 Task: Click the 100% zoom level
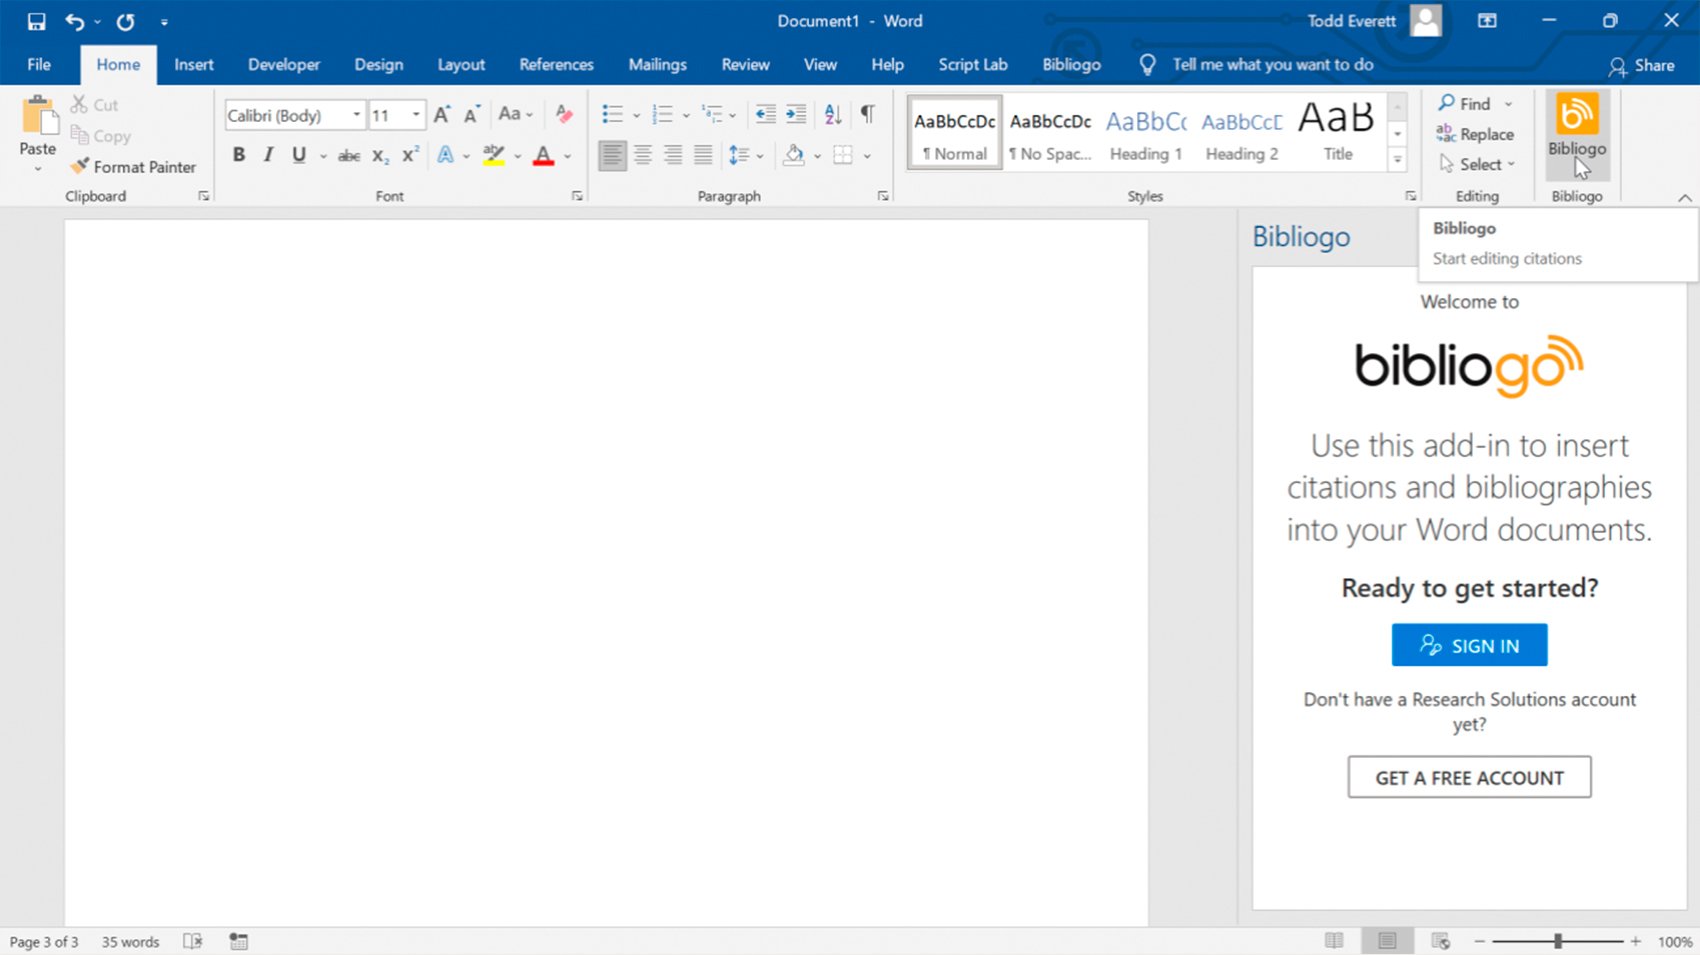[x=1675, y=942]
